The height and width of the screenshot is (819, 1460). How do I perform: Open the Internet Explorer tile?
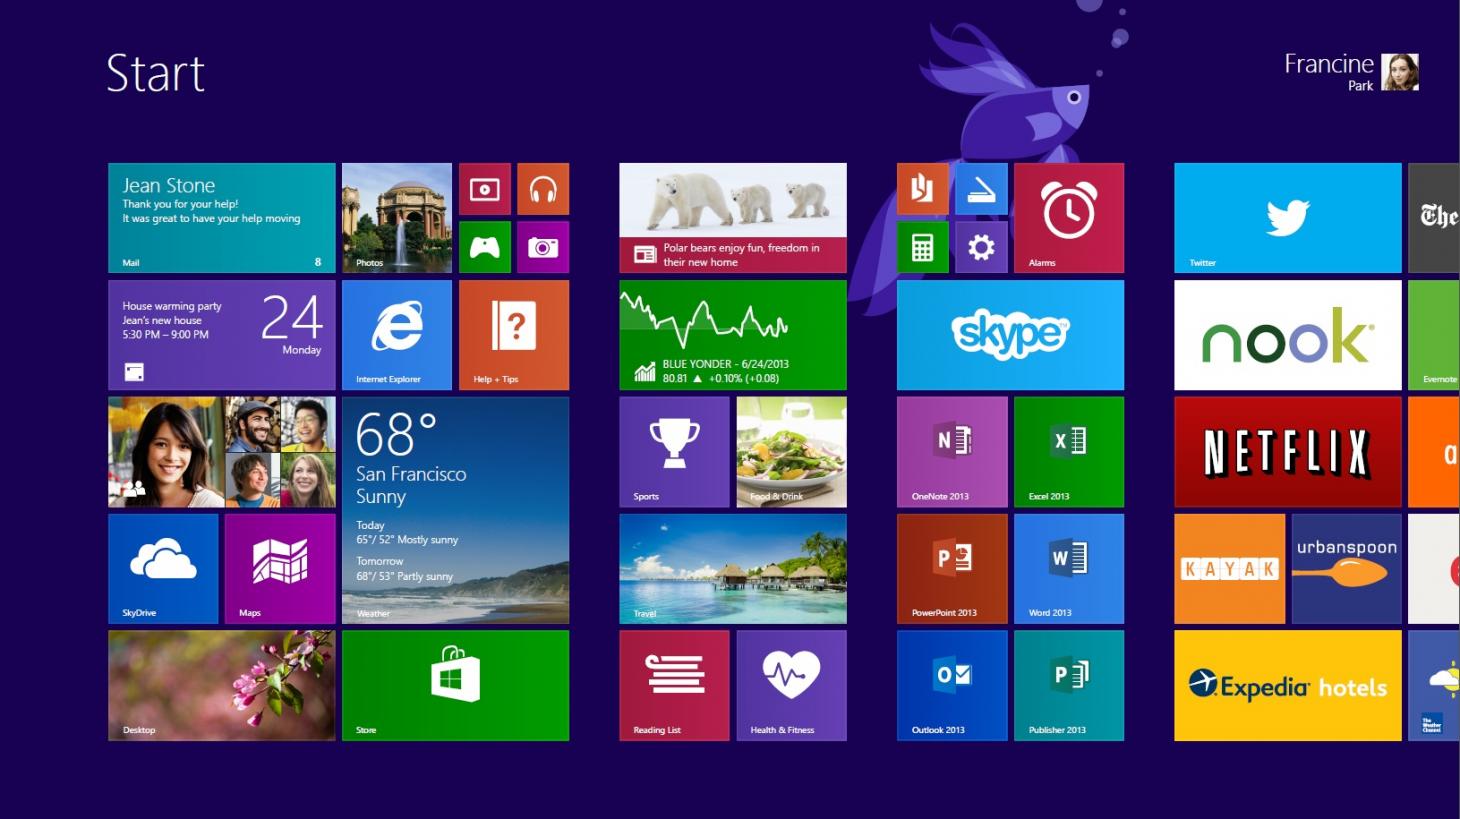(397, 335)
